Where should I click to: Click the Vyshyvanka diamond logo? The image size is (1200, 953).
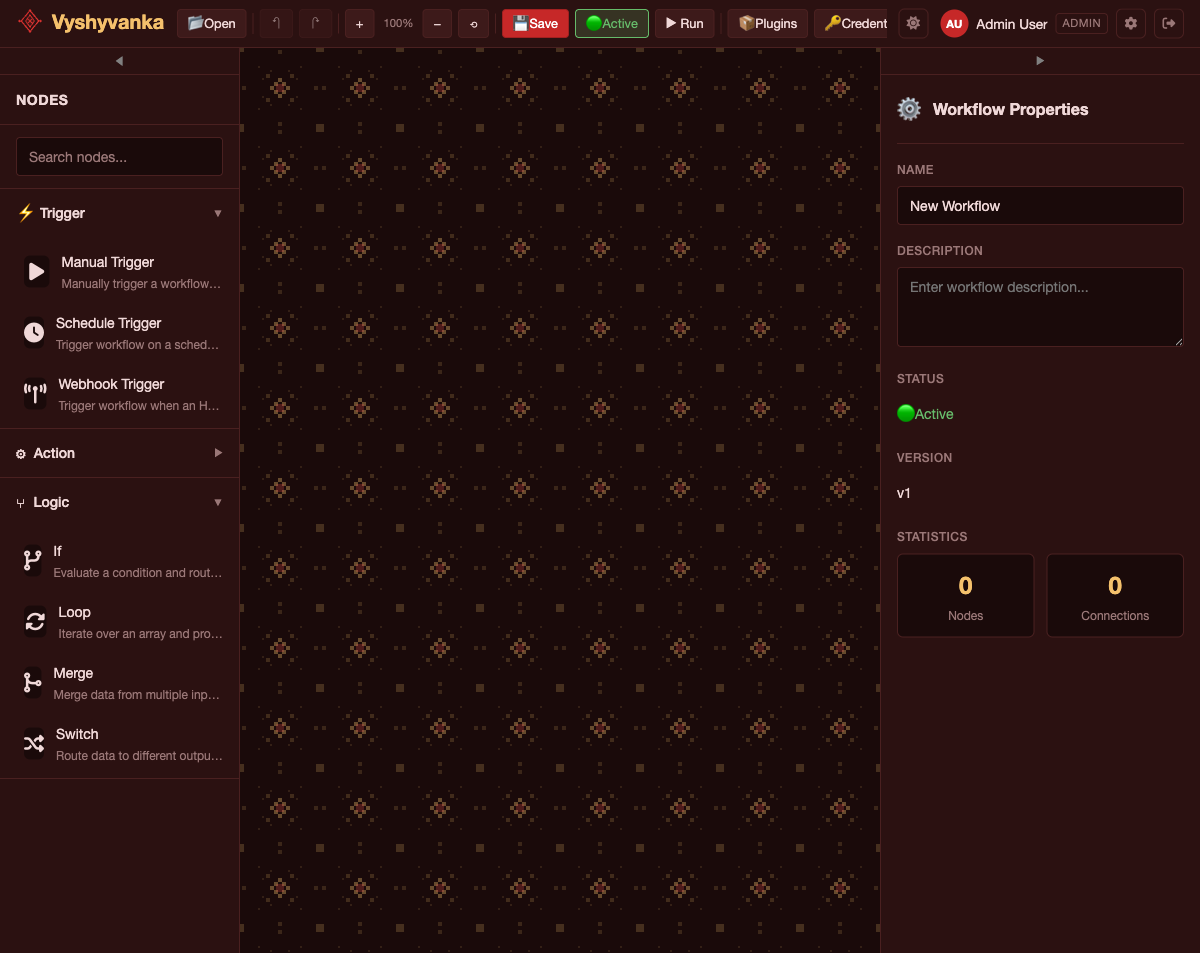click(30, 22)
